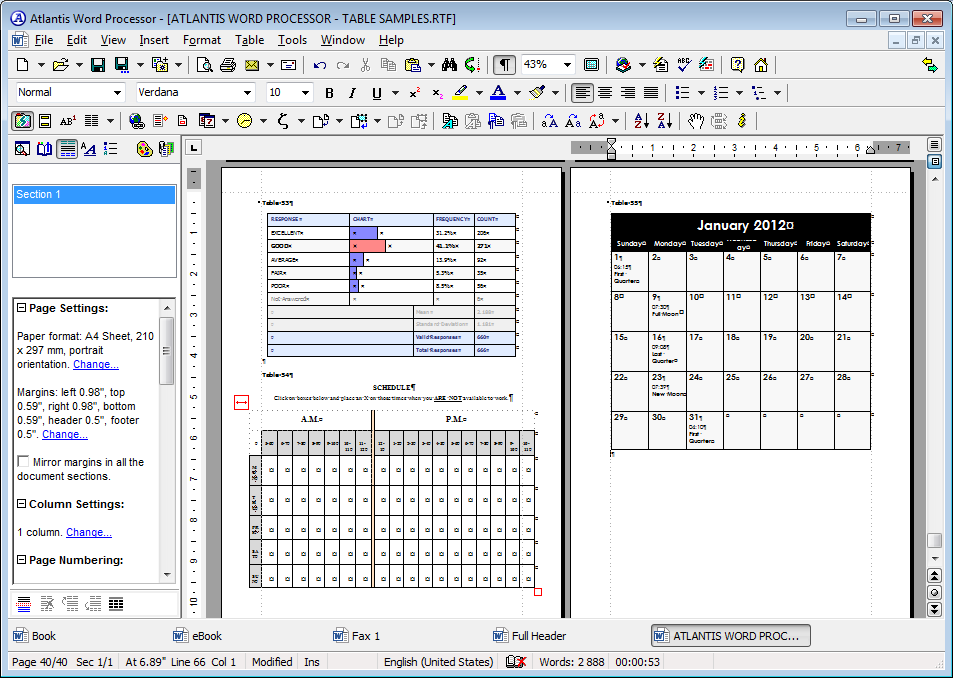Viewport: 953px width, 678px height.
Task: Run the spell checker icon
Action: [x=683, y=64]
